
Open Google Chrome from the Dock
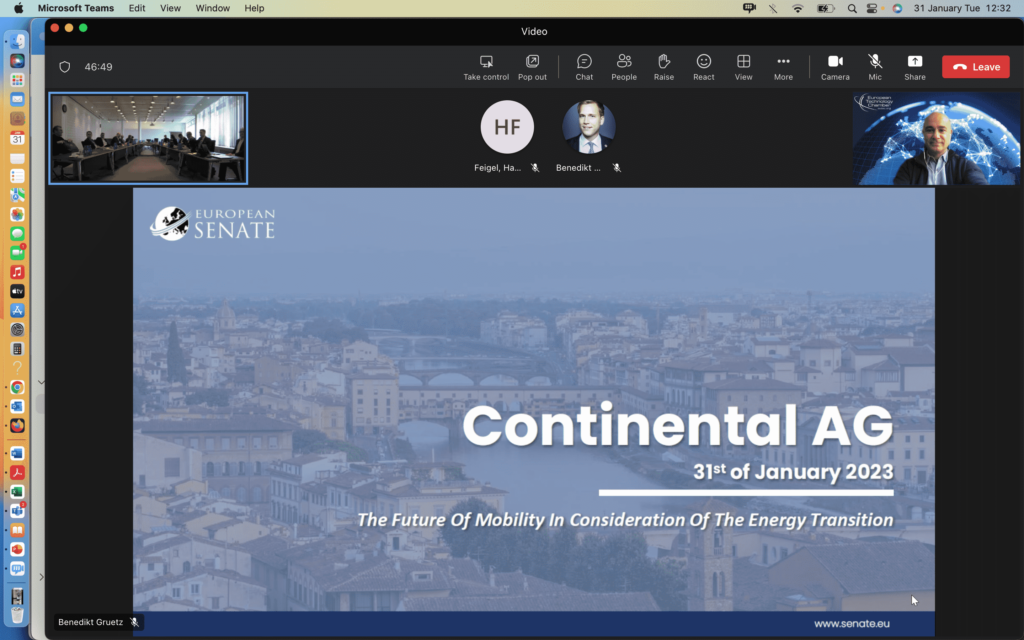pyautogui.click(x=18, y=387)
